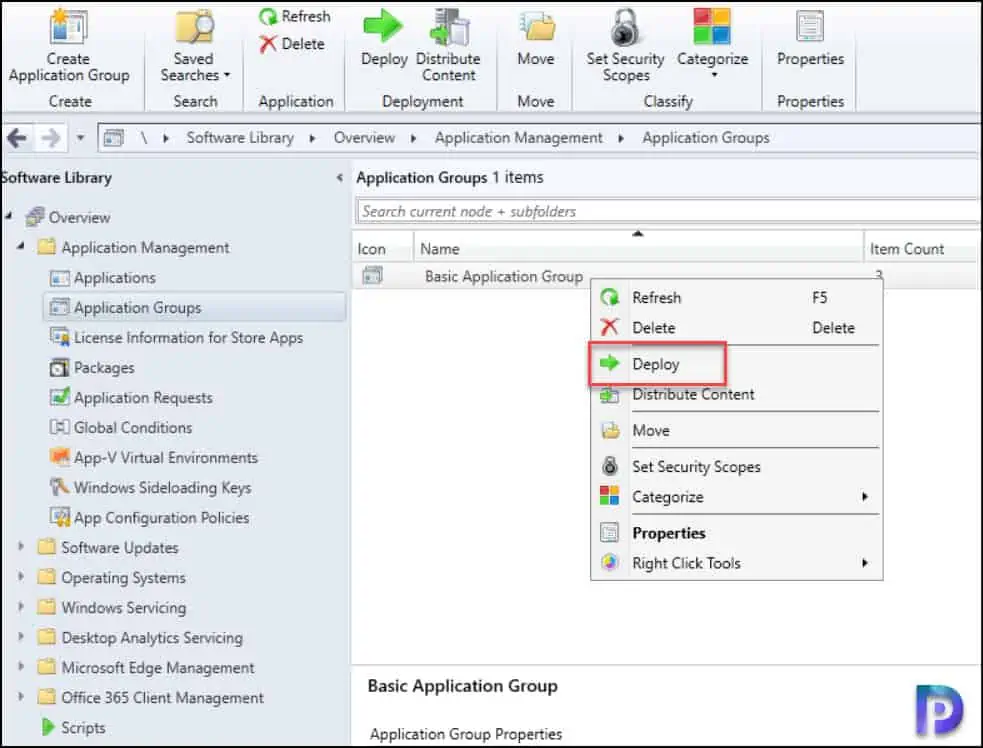This screenshot has height=748, width=983.
Task: Expand Software Updates folder
Action: [21, 546]
